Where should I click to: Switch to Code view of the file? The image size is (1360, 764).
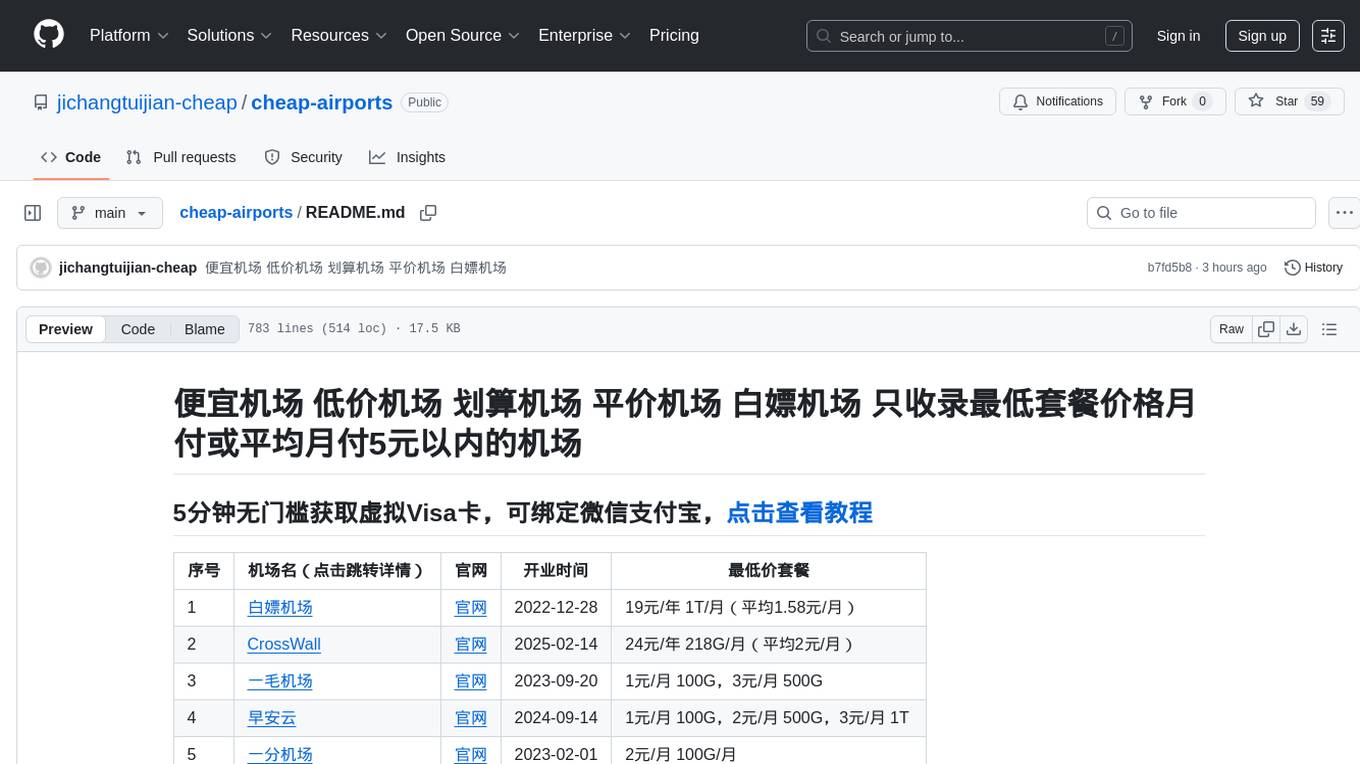(138, 329)
